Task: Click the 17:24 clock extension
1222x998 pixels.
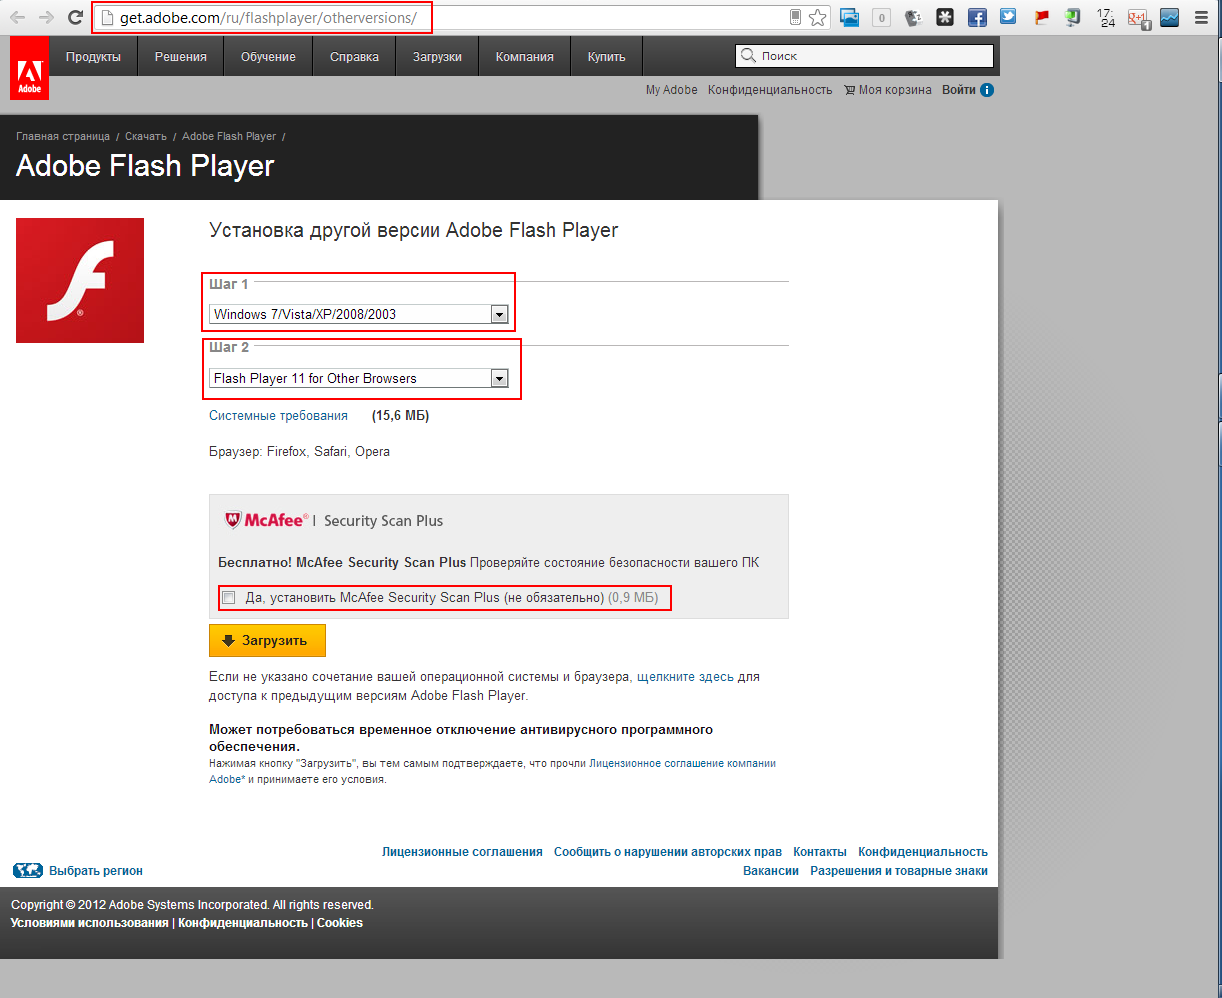Action: click(1106, 17)
